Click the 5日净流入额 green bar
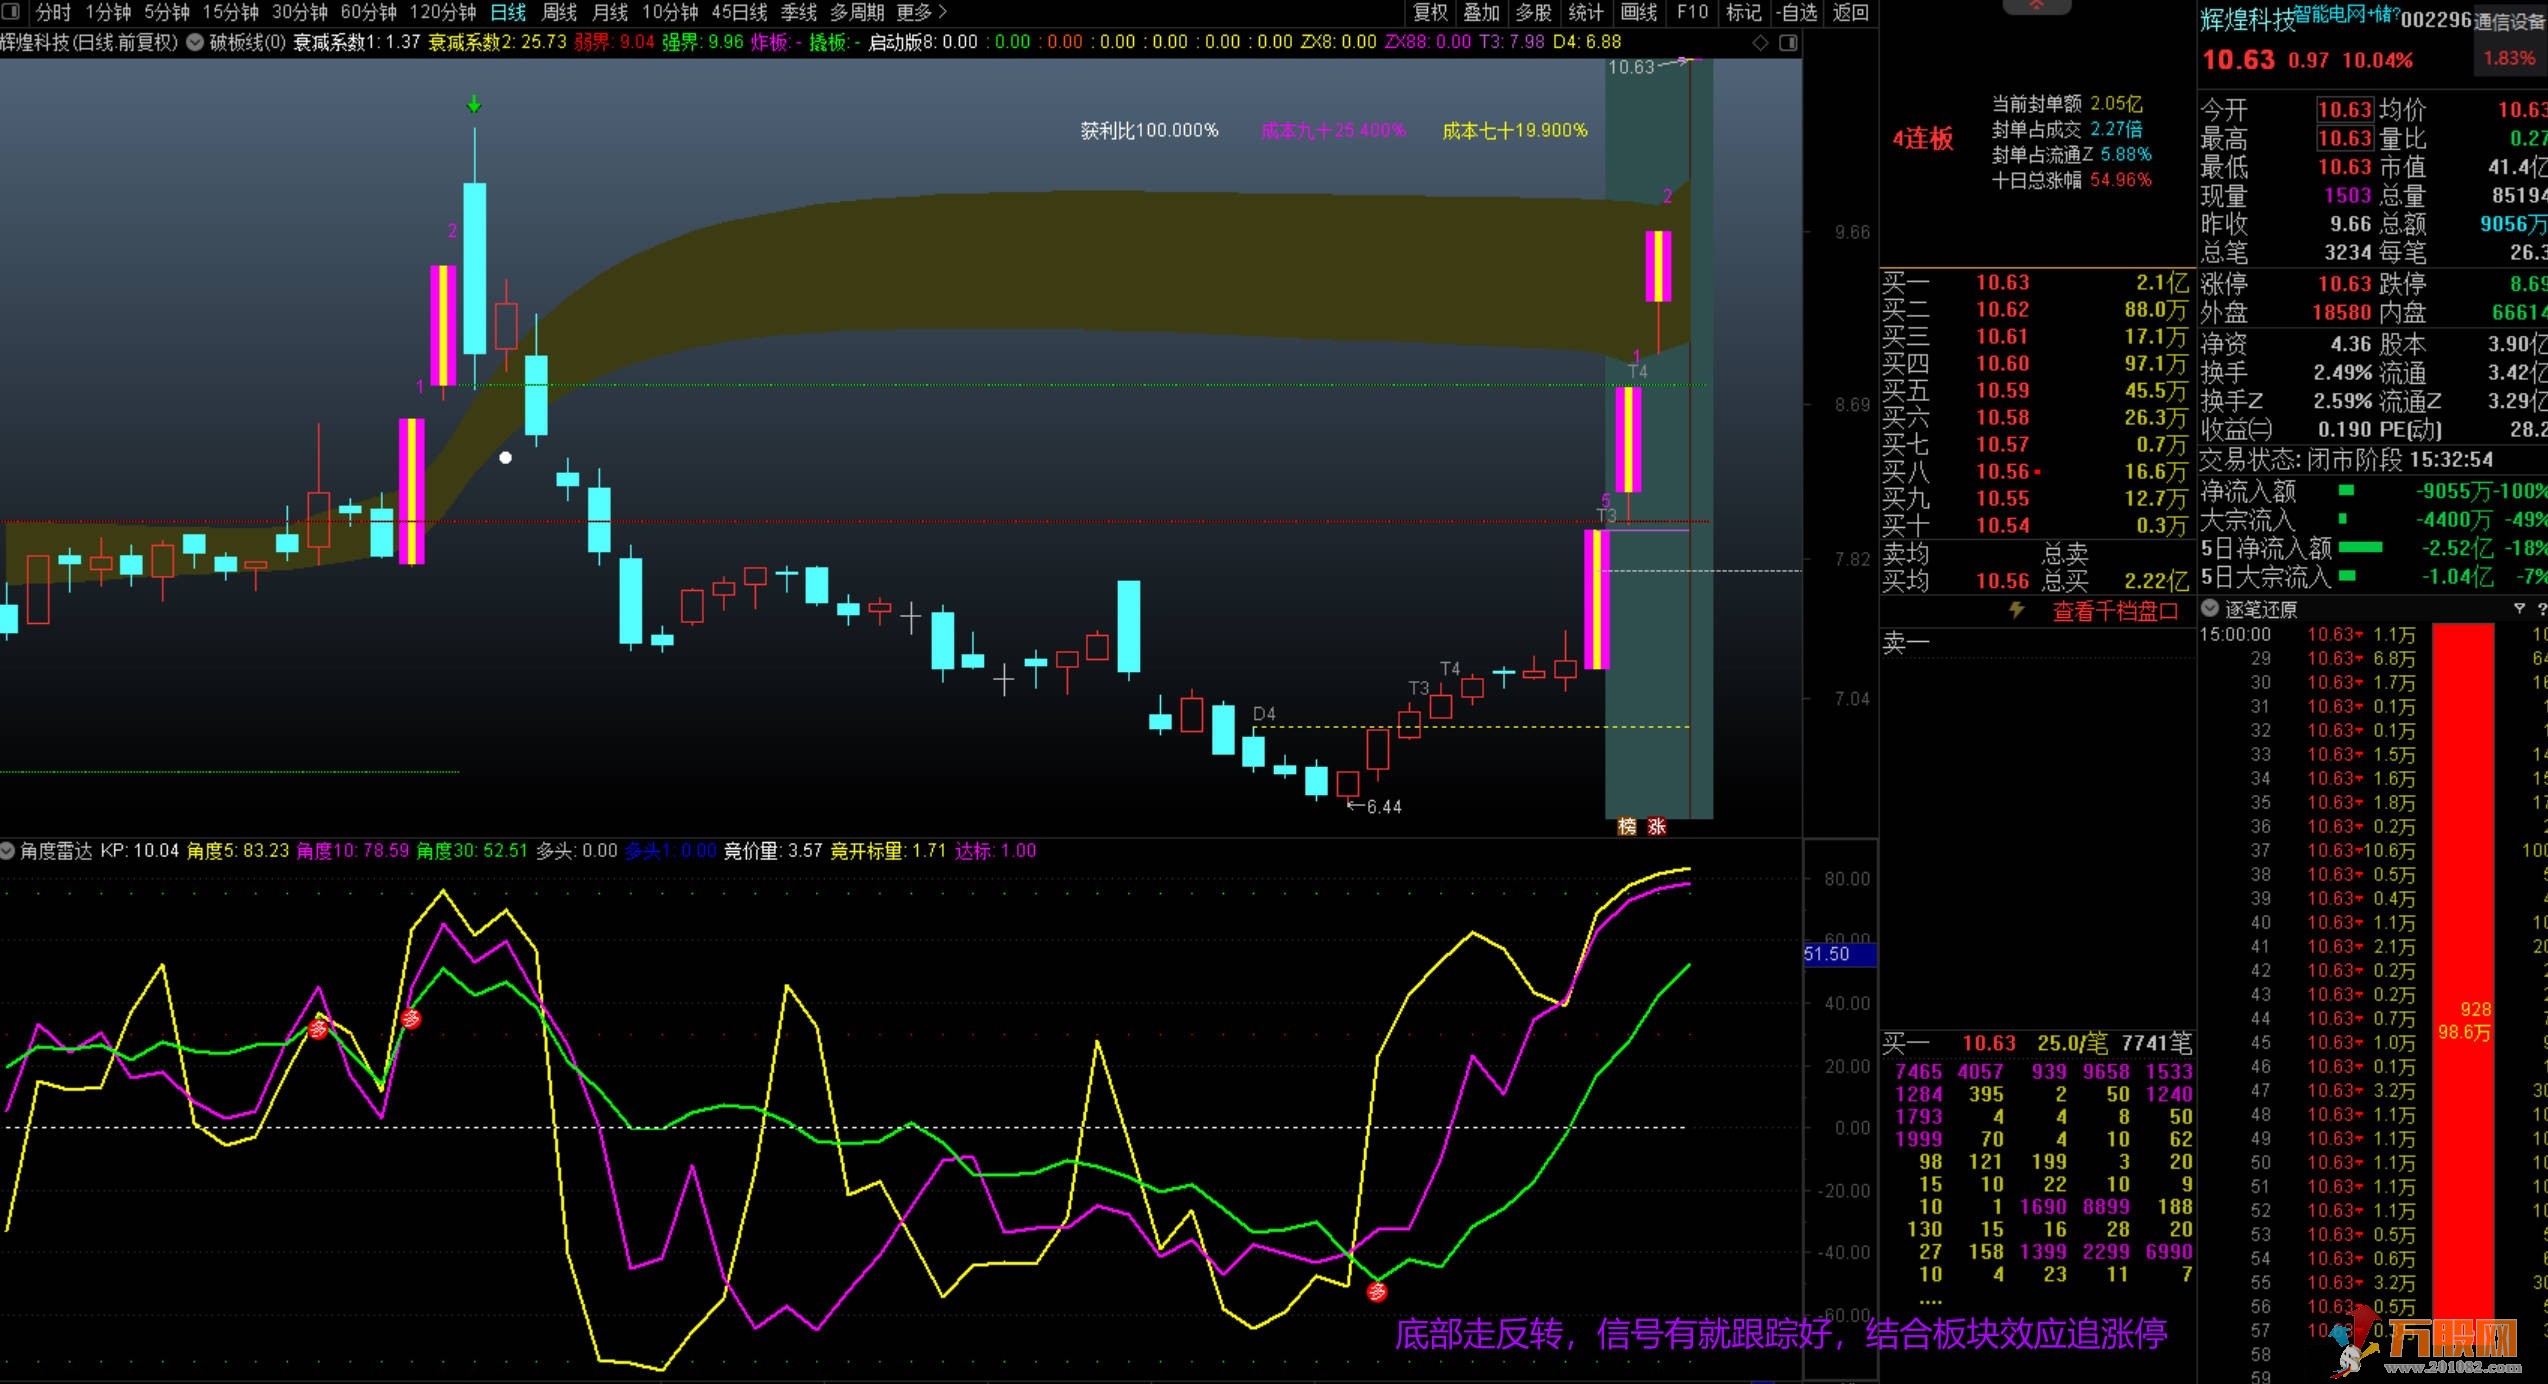The width and height of the screenshot is (2548, 1384). click(2361, 547)
